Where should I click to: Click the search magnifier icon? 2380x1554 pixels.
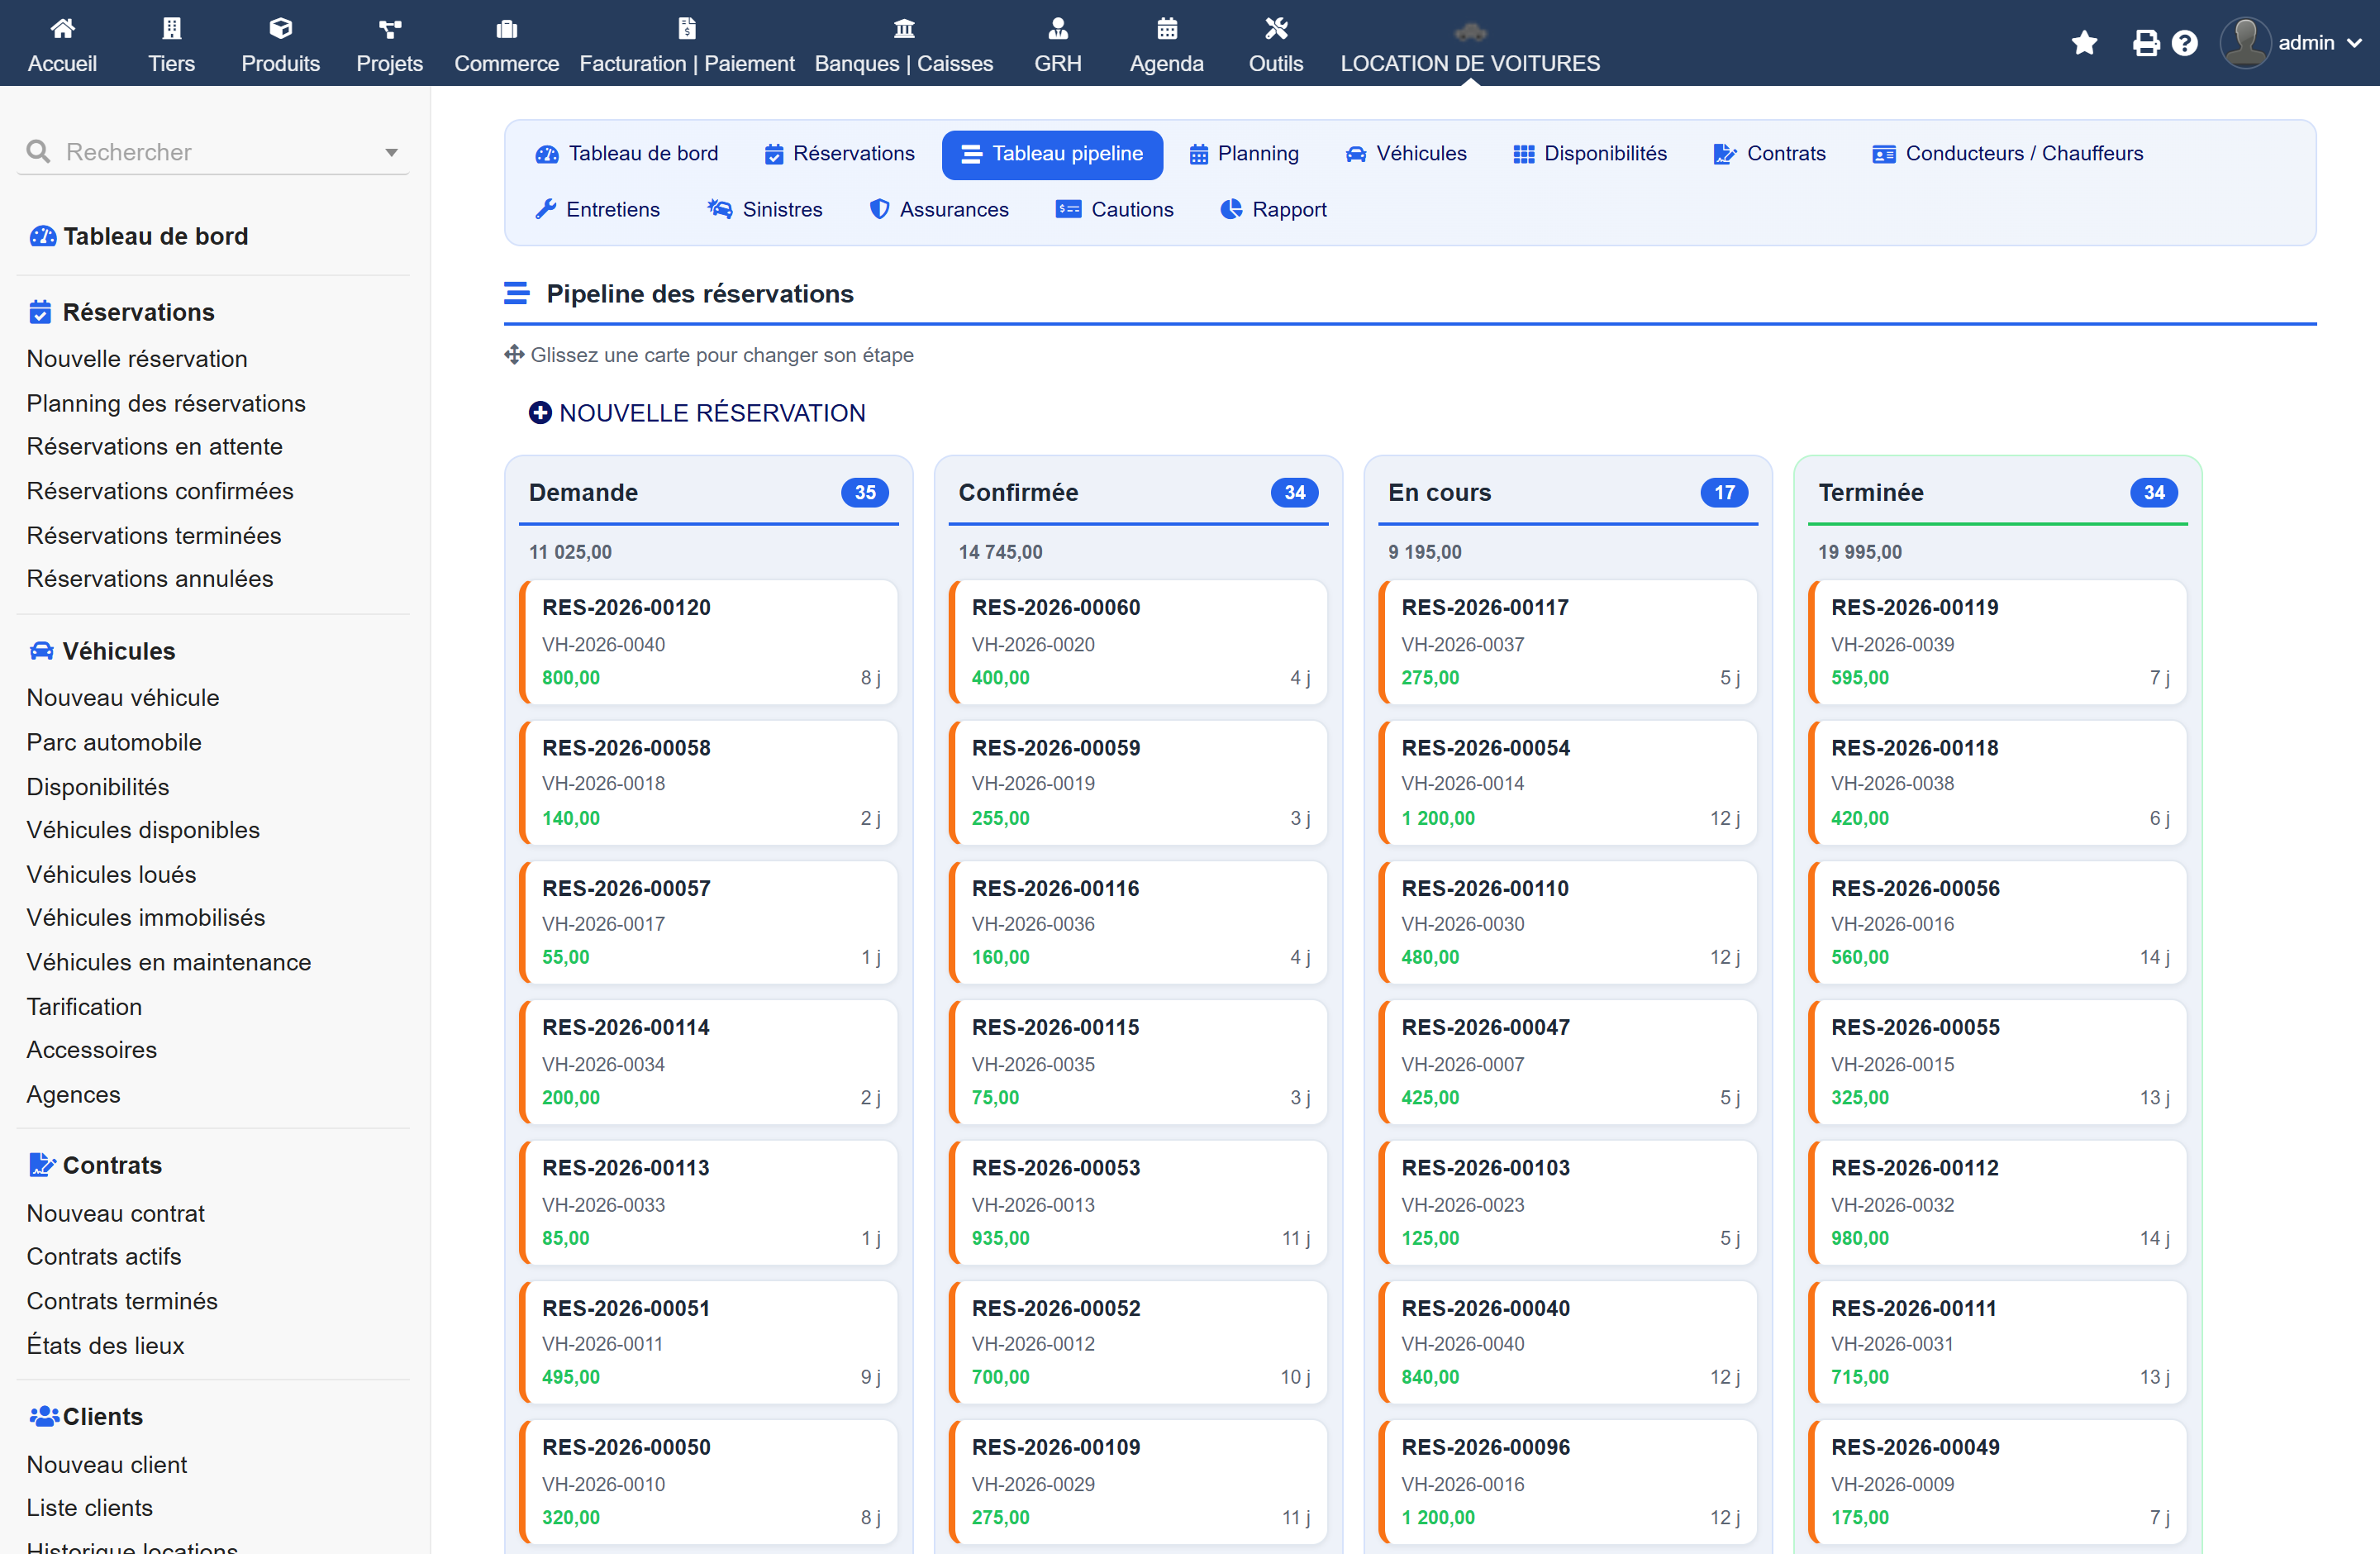38,152
